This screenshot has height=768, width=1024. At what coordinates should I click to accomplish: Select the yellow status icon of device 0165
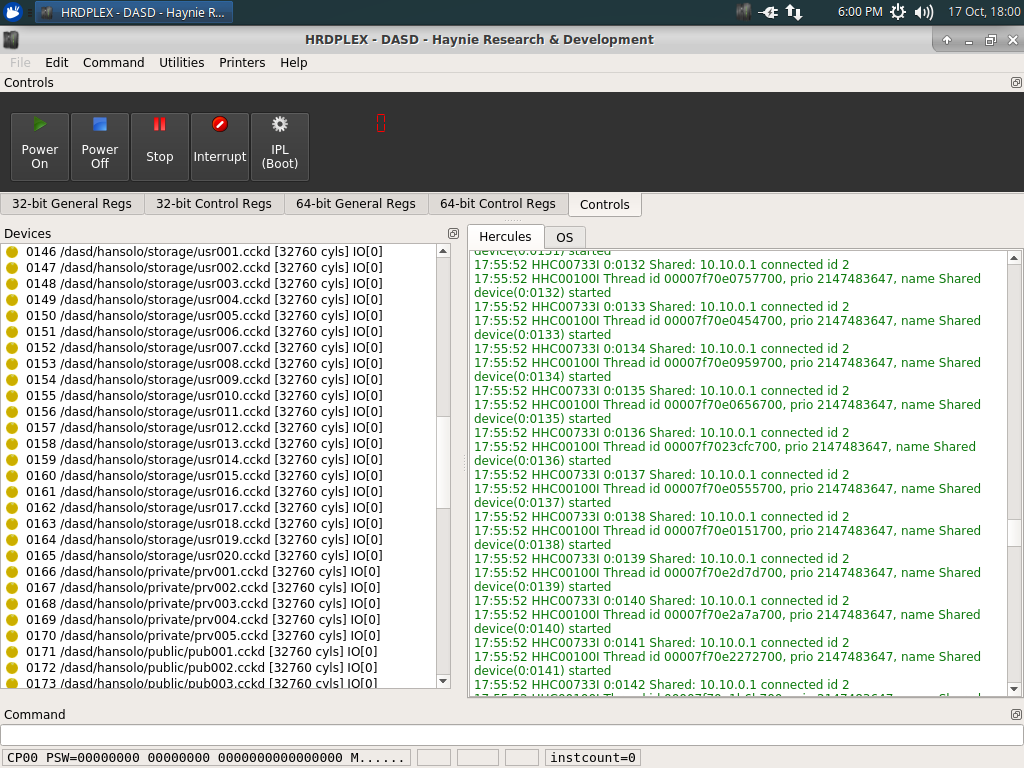[x=12, y=556]
